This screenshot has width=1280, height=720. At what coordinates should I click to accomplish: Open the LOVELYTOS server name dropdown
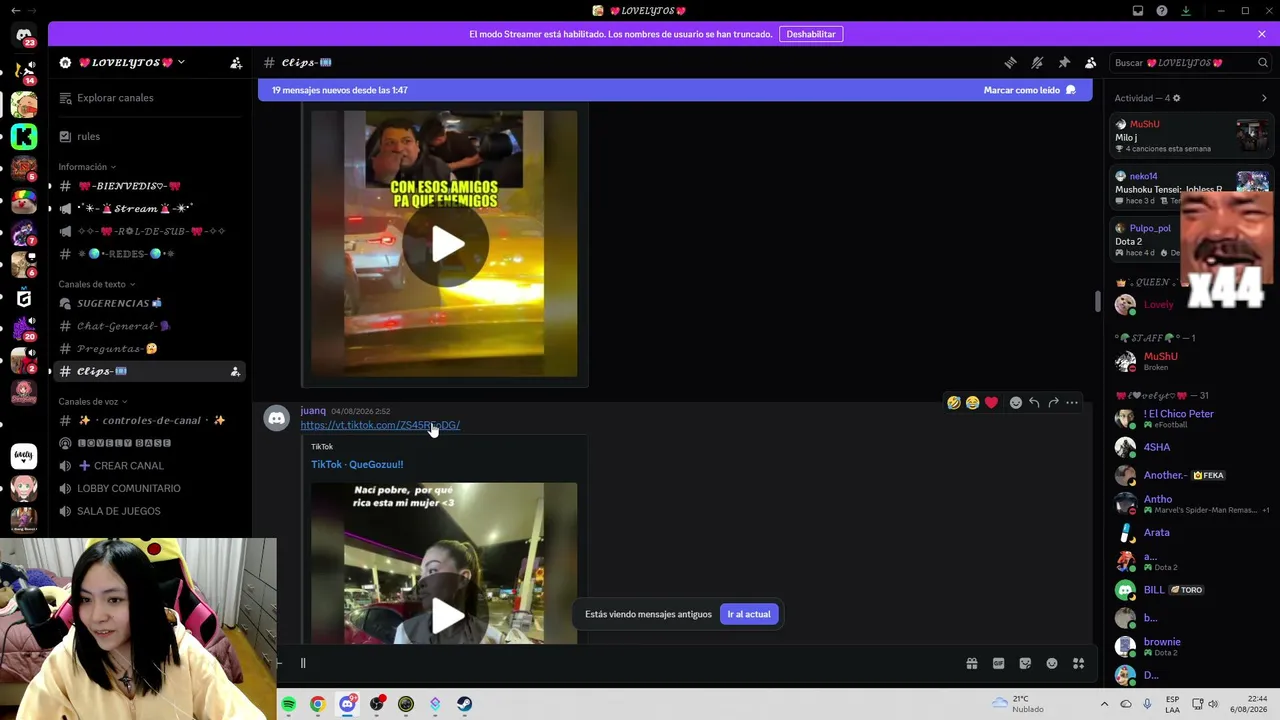(x=131, y=62)
